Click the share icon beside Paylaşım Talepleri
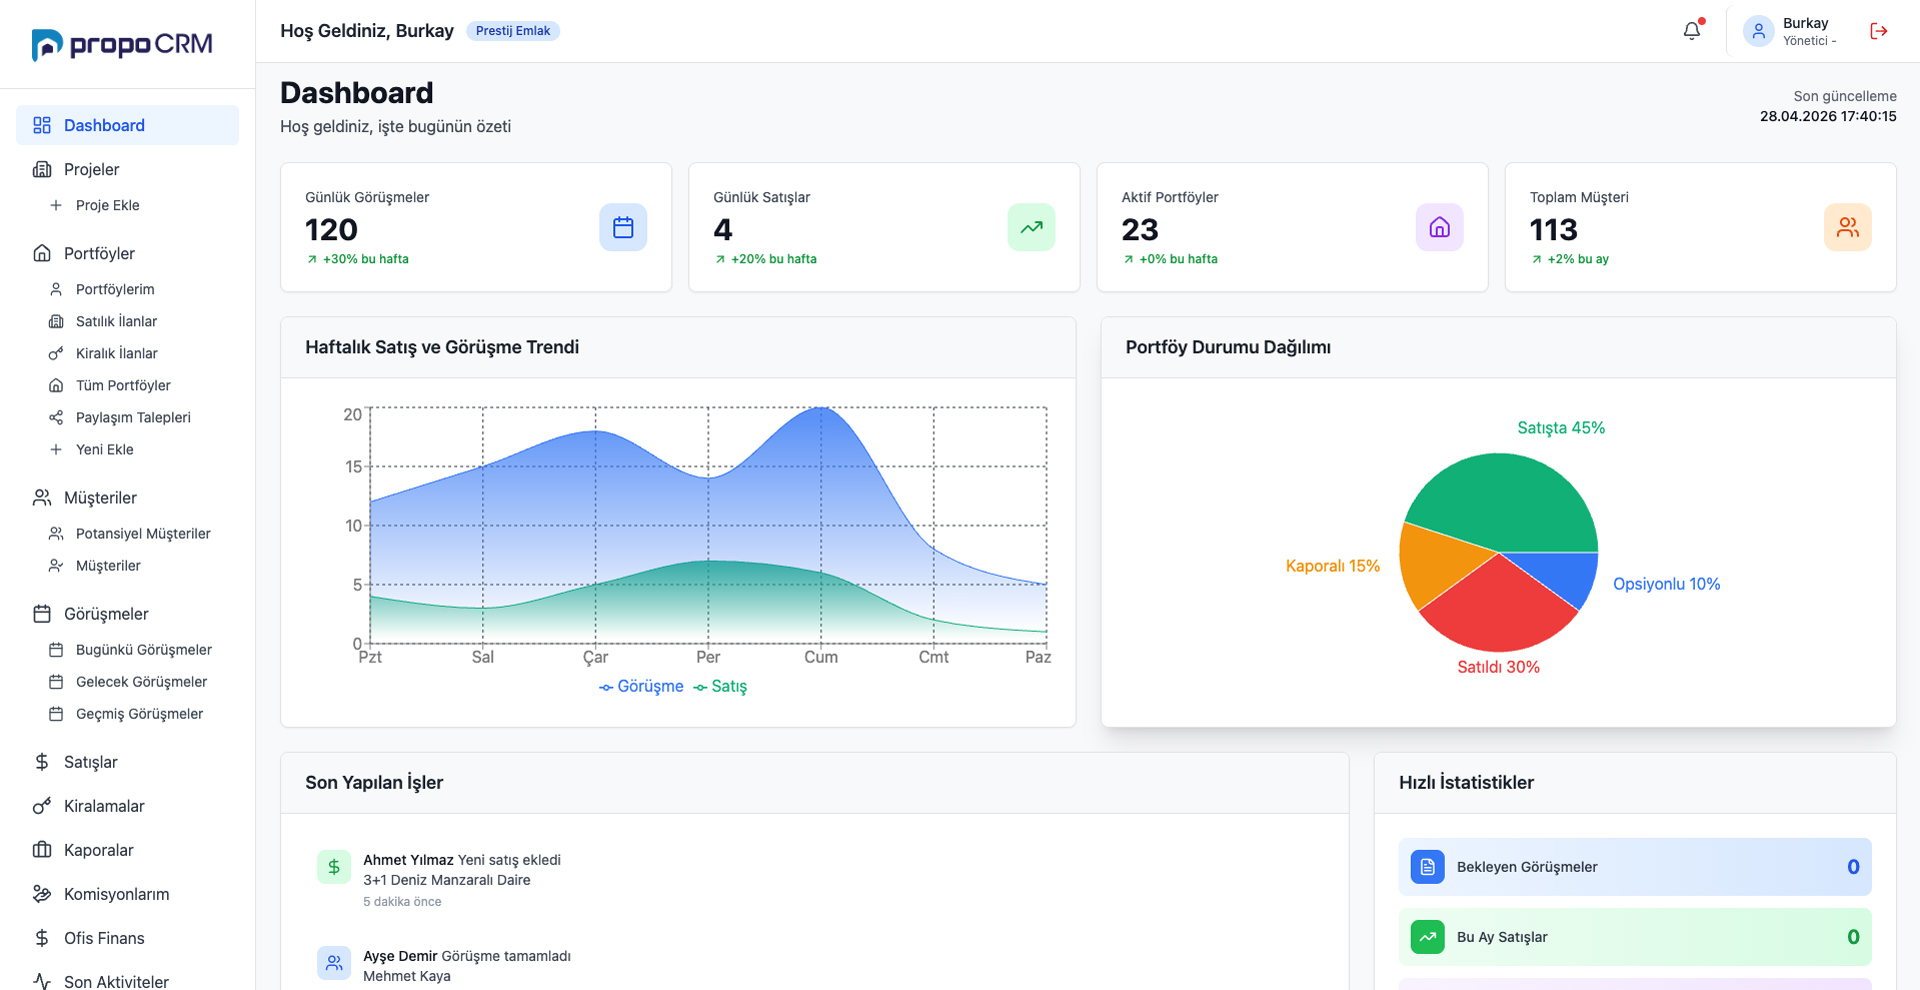This screenshot has width=1920, height=990. (56, 417)
